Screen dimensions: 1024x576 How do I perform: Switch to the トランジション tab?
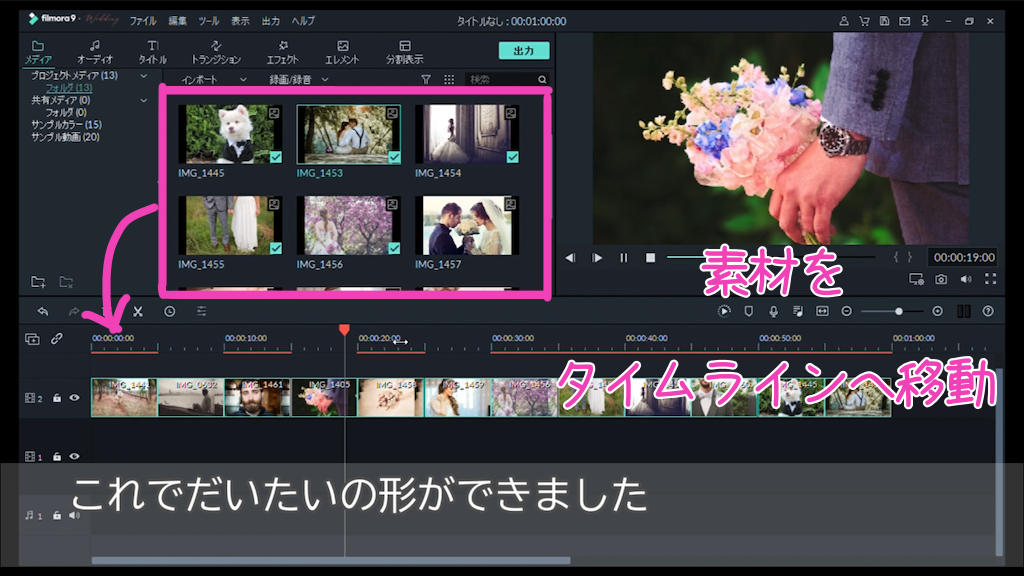216,52
